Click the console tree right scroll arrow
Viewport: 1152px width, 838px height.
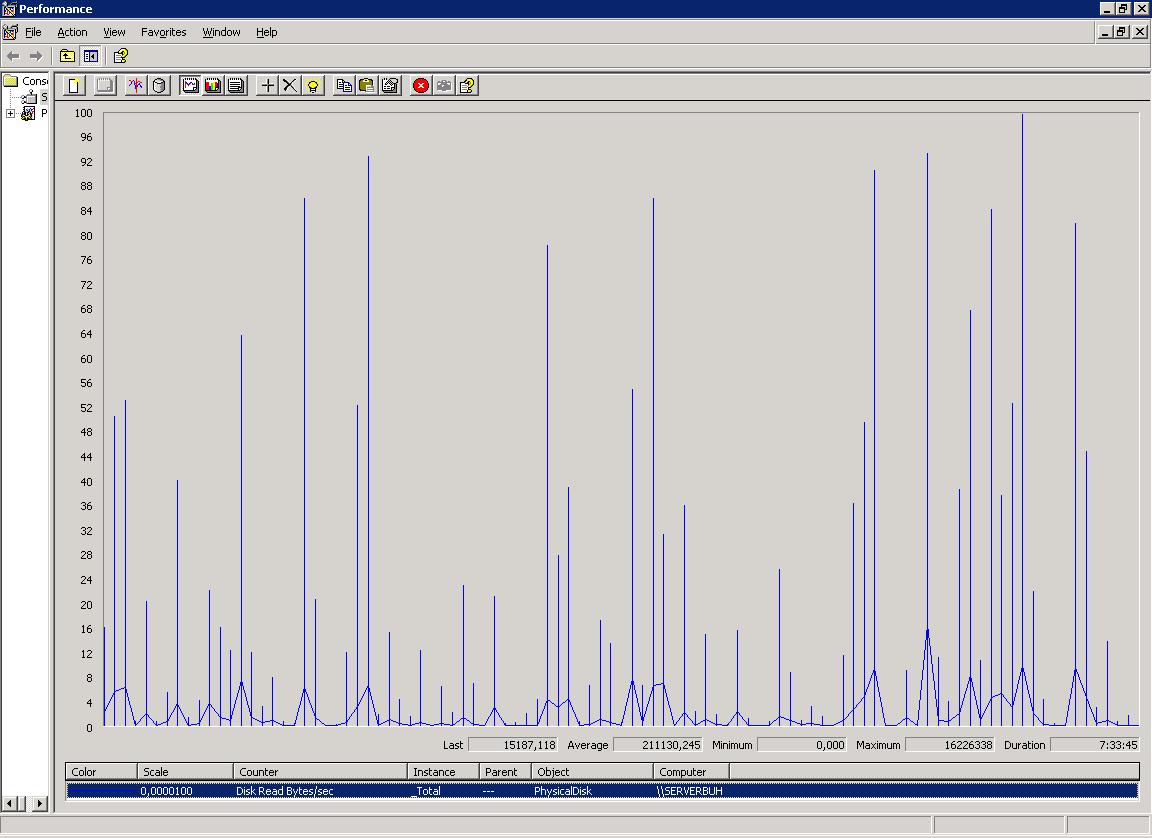40,803
